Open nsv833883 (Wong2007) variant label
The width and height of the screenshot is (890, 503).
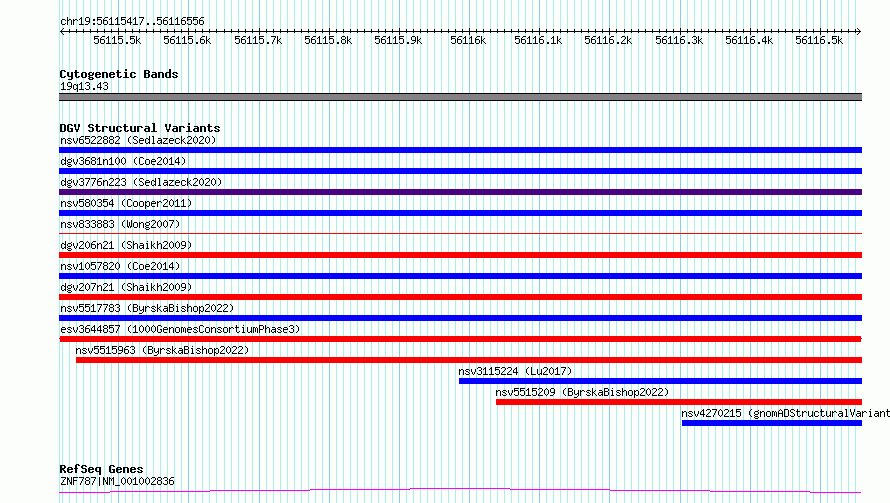click(x=120, y=224)
